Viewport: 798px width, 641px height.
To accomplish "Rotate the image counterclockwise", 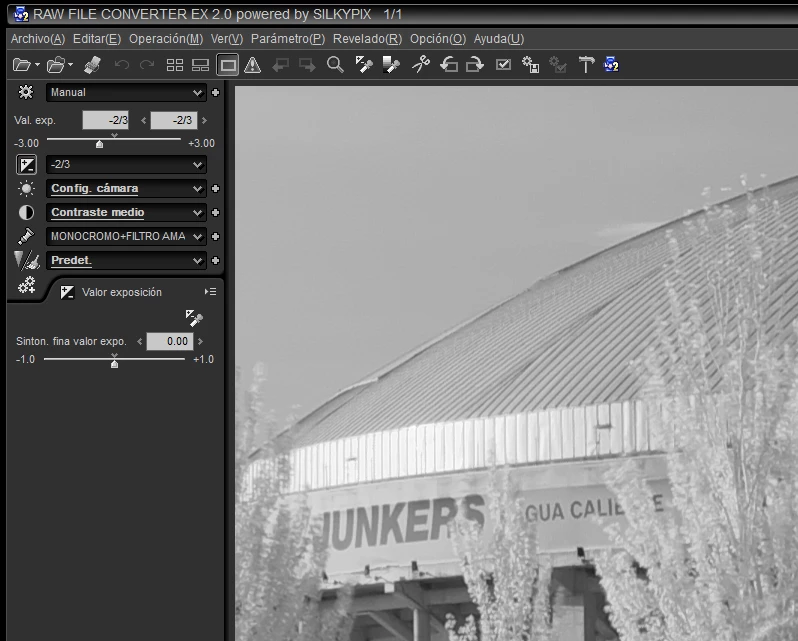I will [x=449, y=65].
